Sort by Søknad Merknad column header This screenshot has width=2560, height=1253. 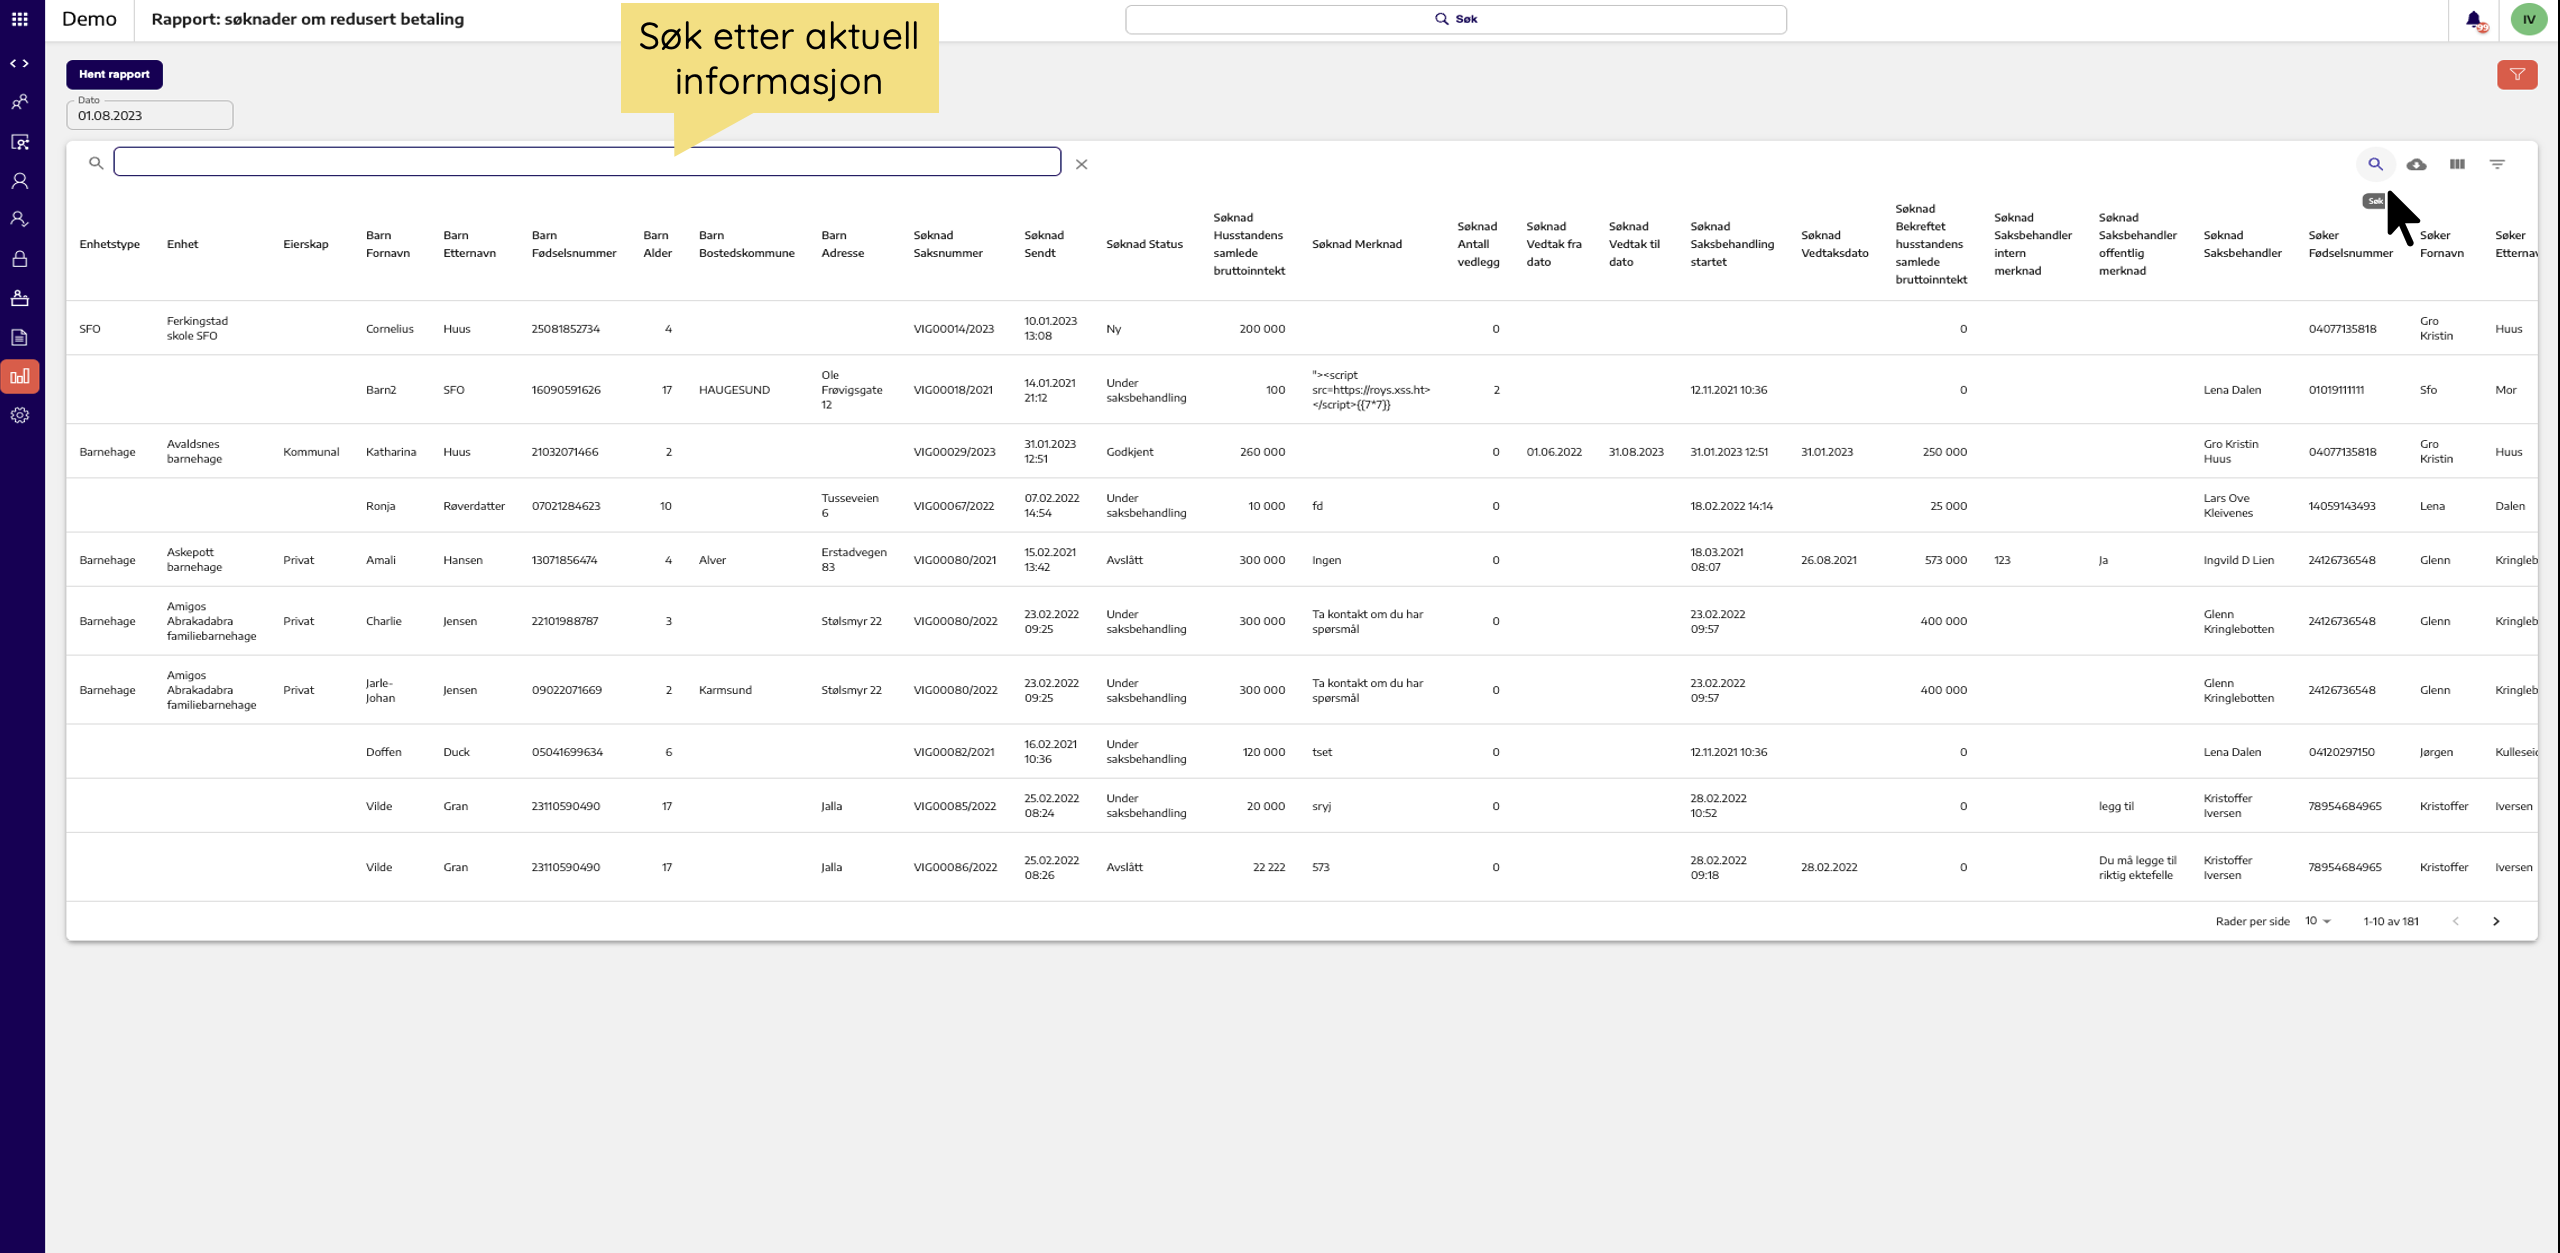[x=1357, y=244]
